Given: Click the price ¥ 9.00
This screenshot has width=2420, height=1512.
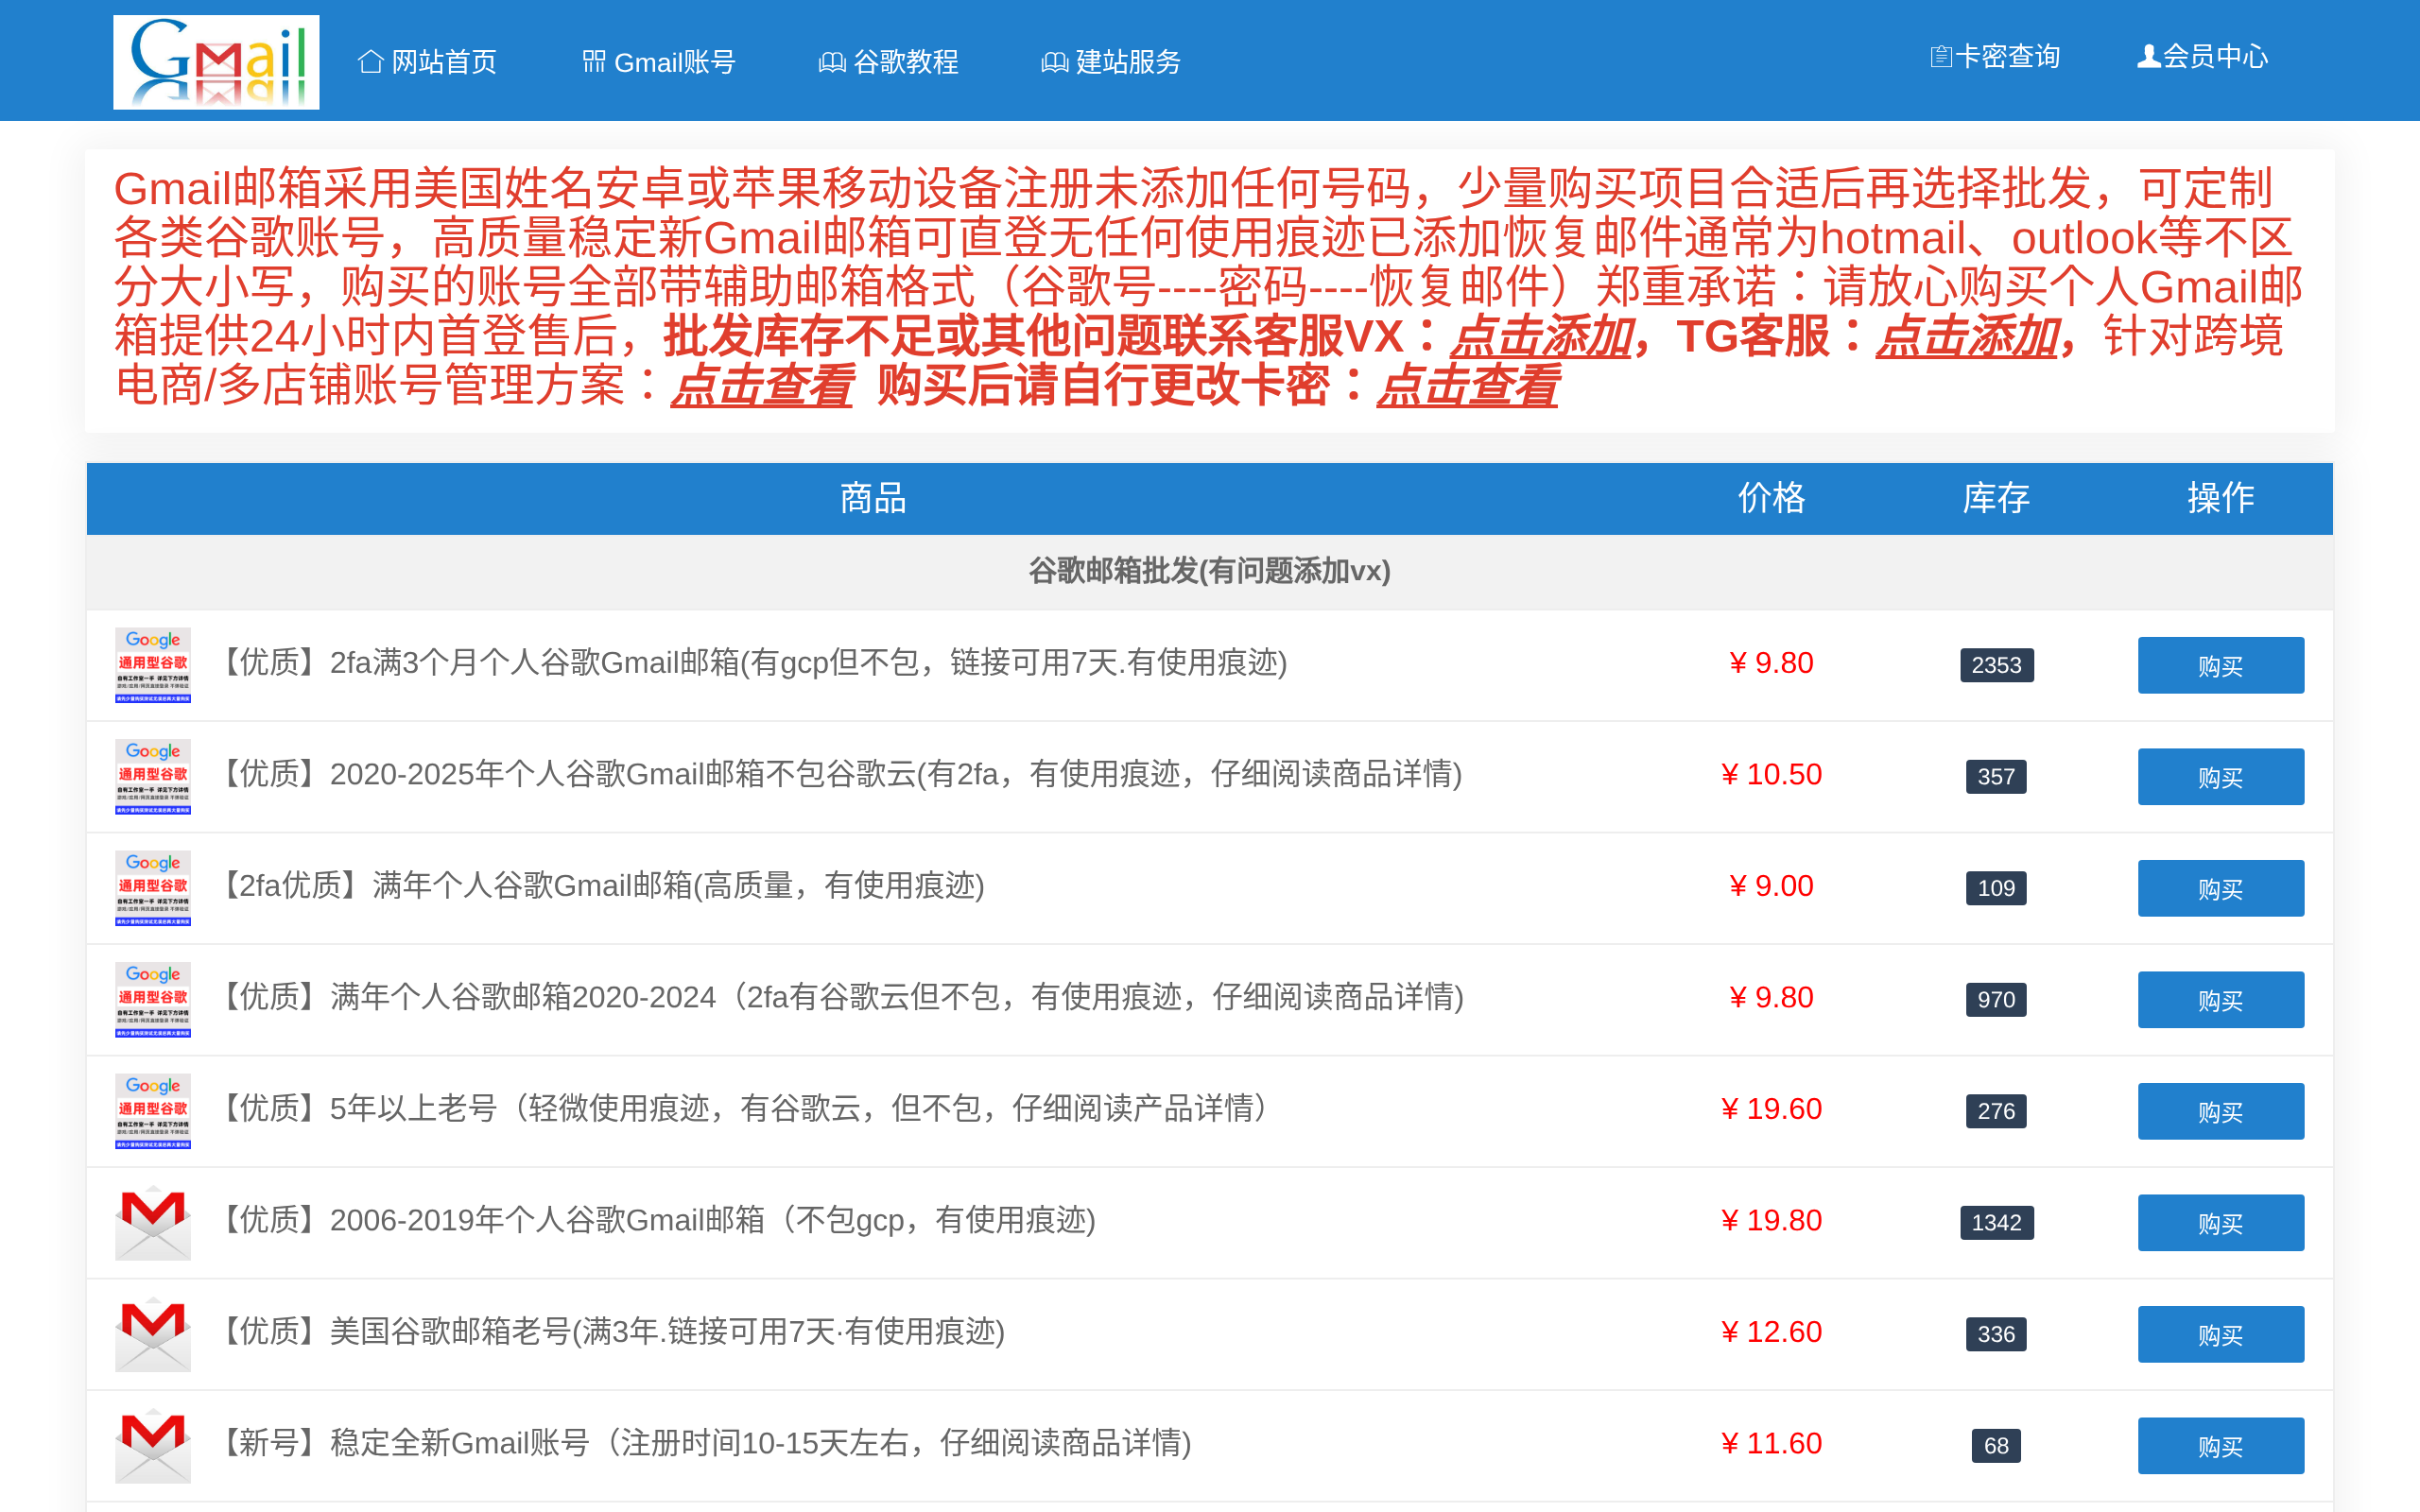Looking at the screenshot, I should [1771, 886].
